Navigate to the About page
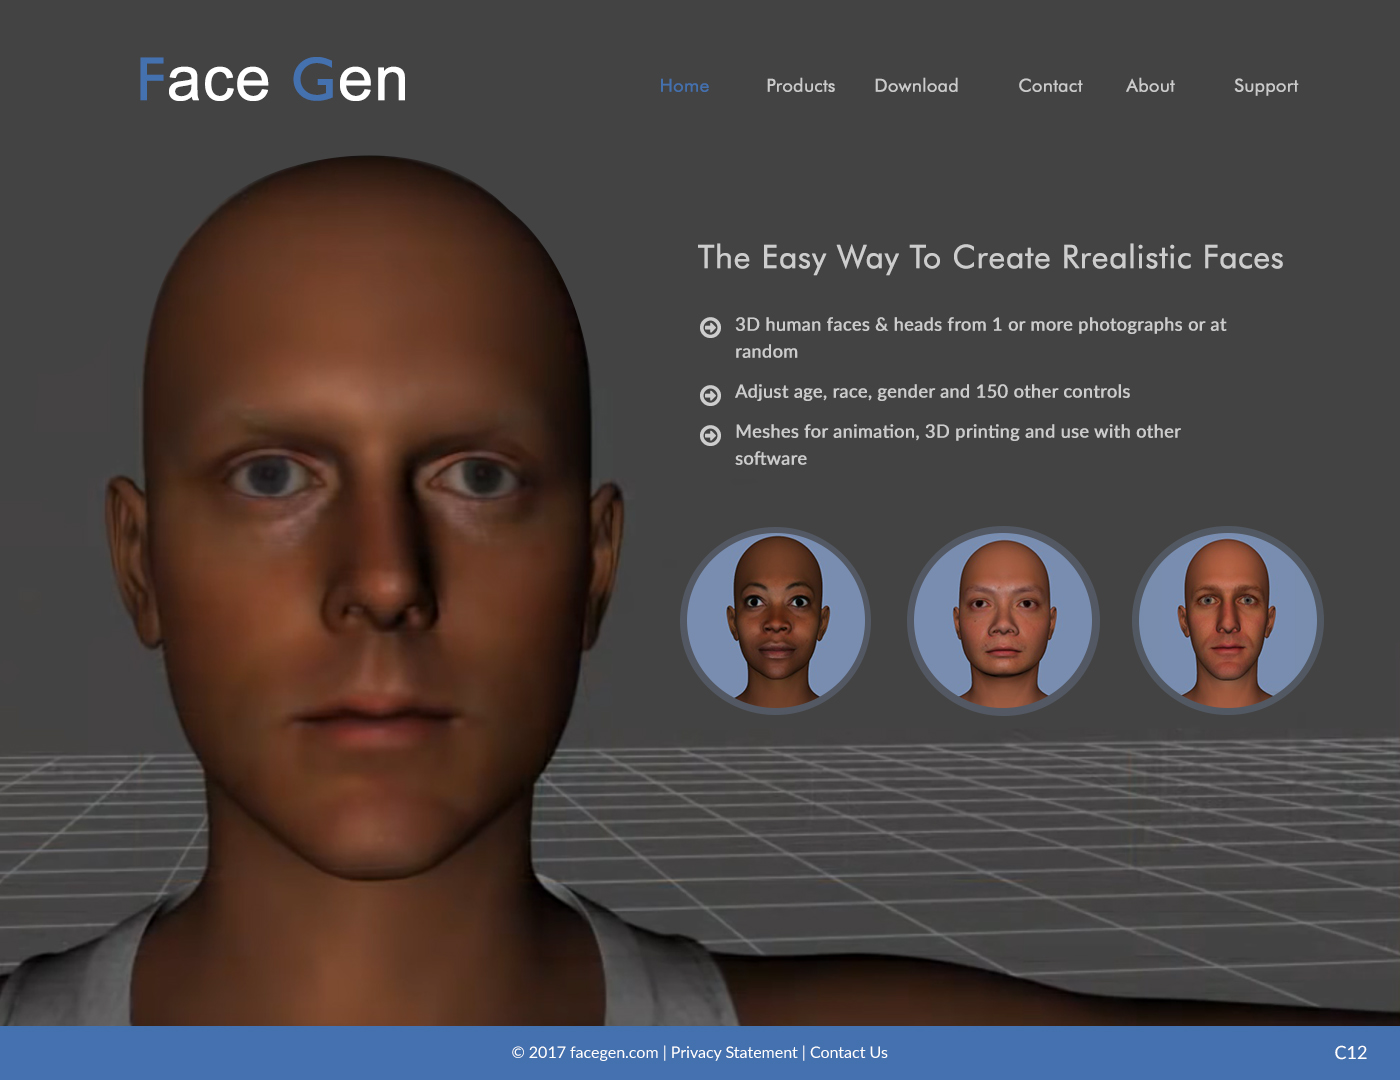The image size is (1400, 1080). [1150, 86]
